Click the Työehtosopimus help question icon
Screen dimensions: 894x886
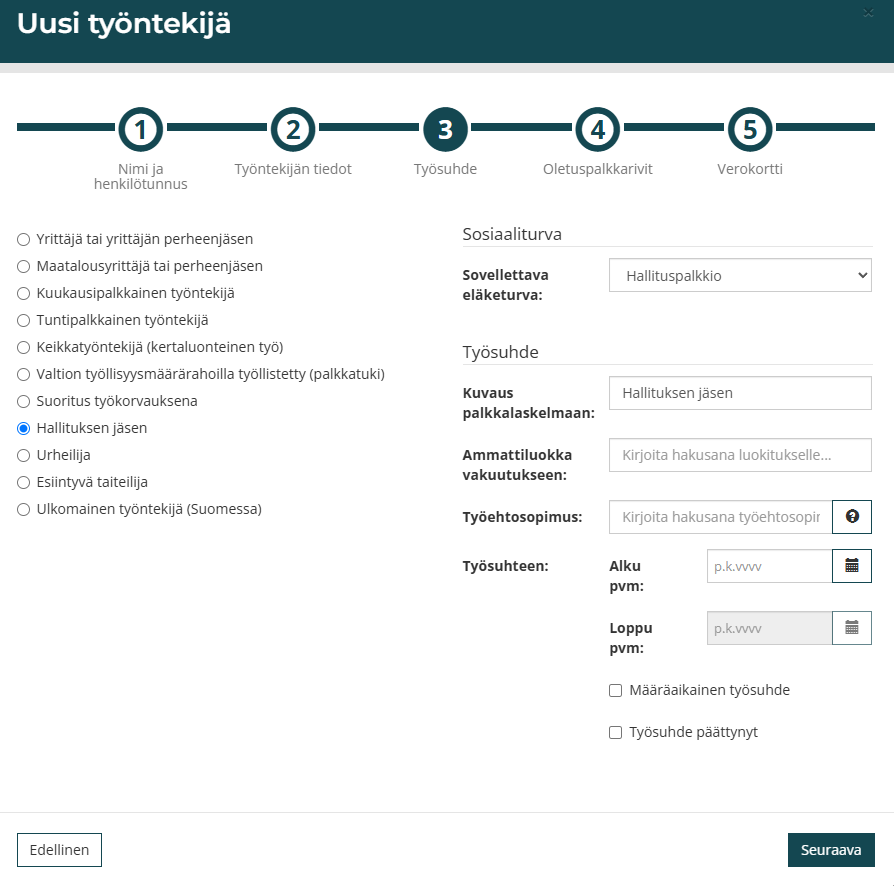[852, 517]
